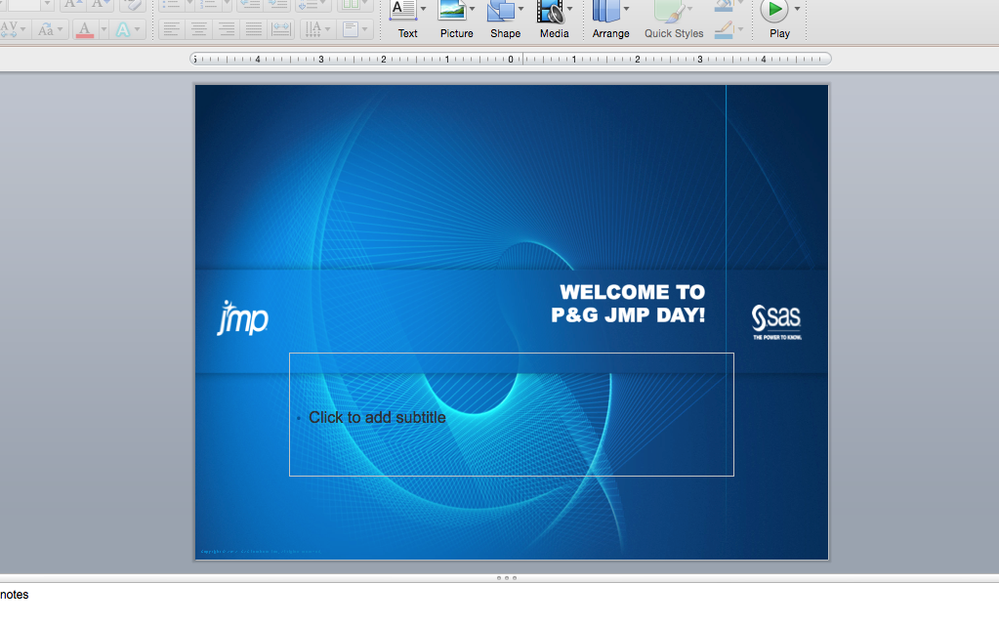Select the jmp logo on the slide
This screenshot has height=626, width=999.
coord(243,318)
